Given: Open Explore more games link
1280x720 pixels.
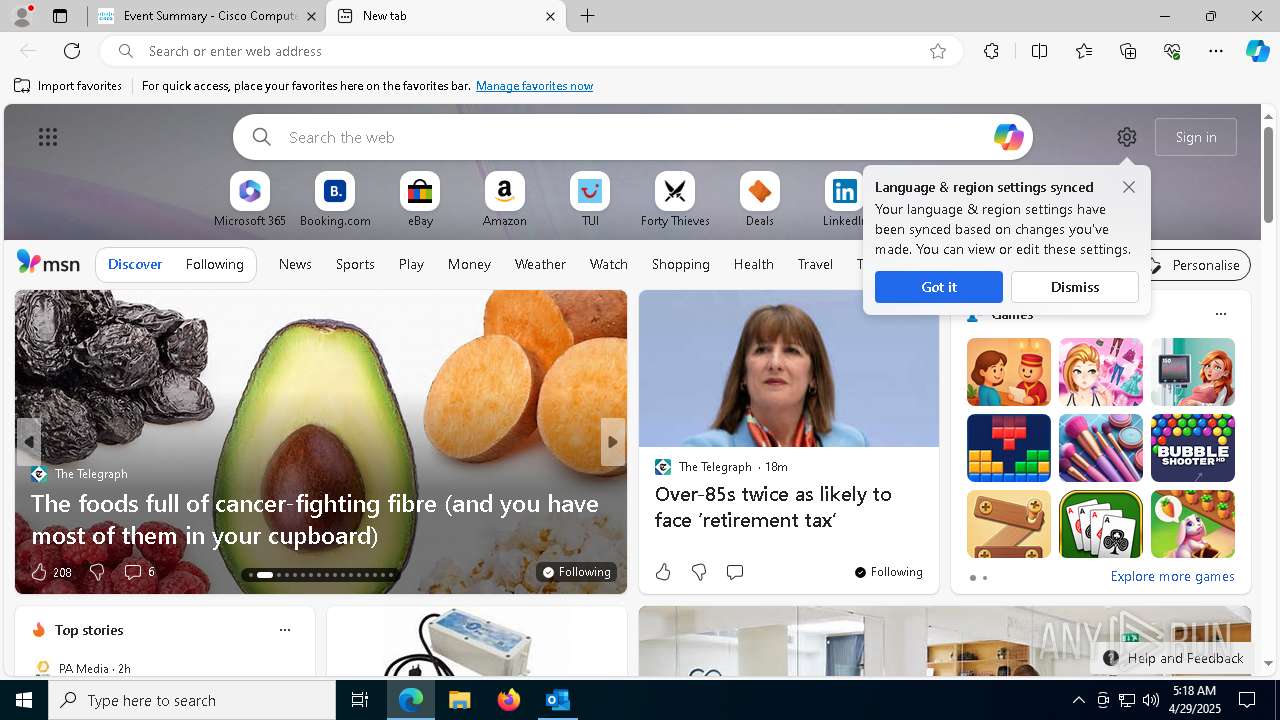Looking at the screenshot, I should [1172, 576].
